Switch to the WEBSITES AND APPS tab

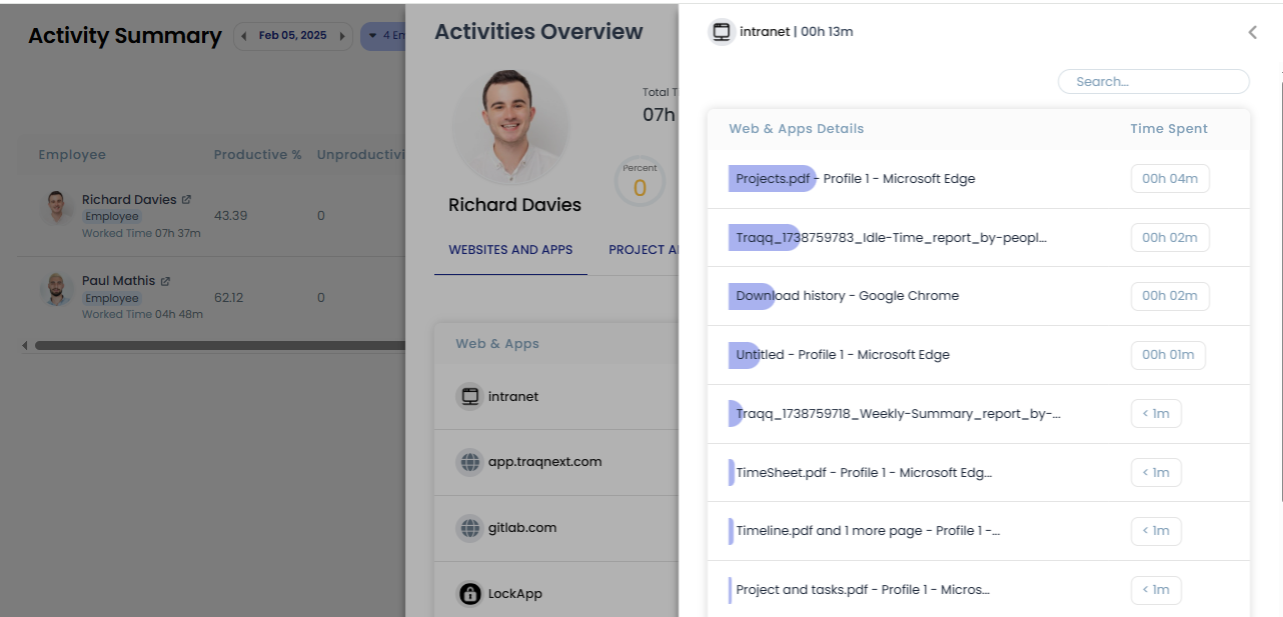click(511, 249)
